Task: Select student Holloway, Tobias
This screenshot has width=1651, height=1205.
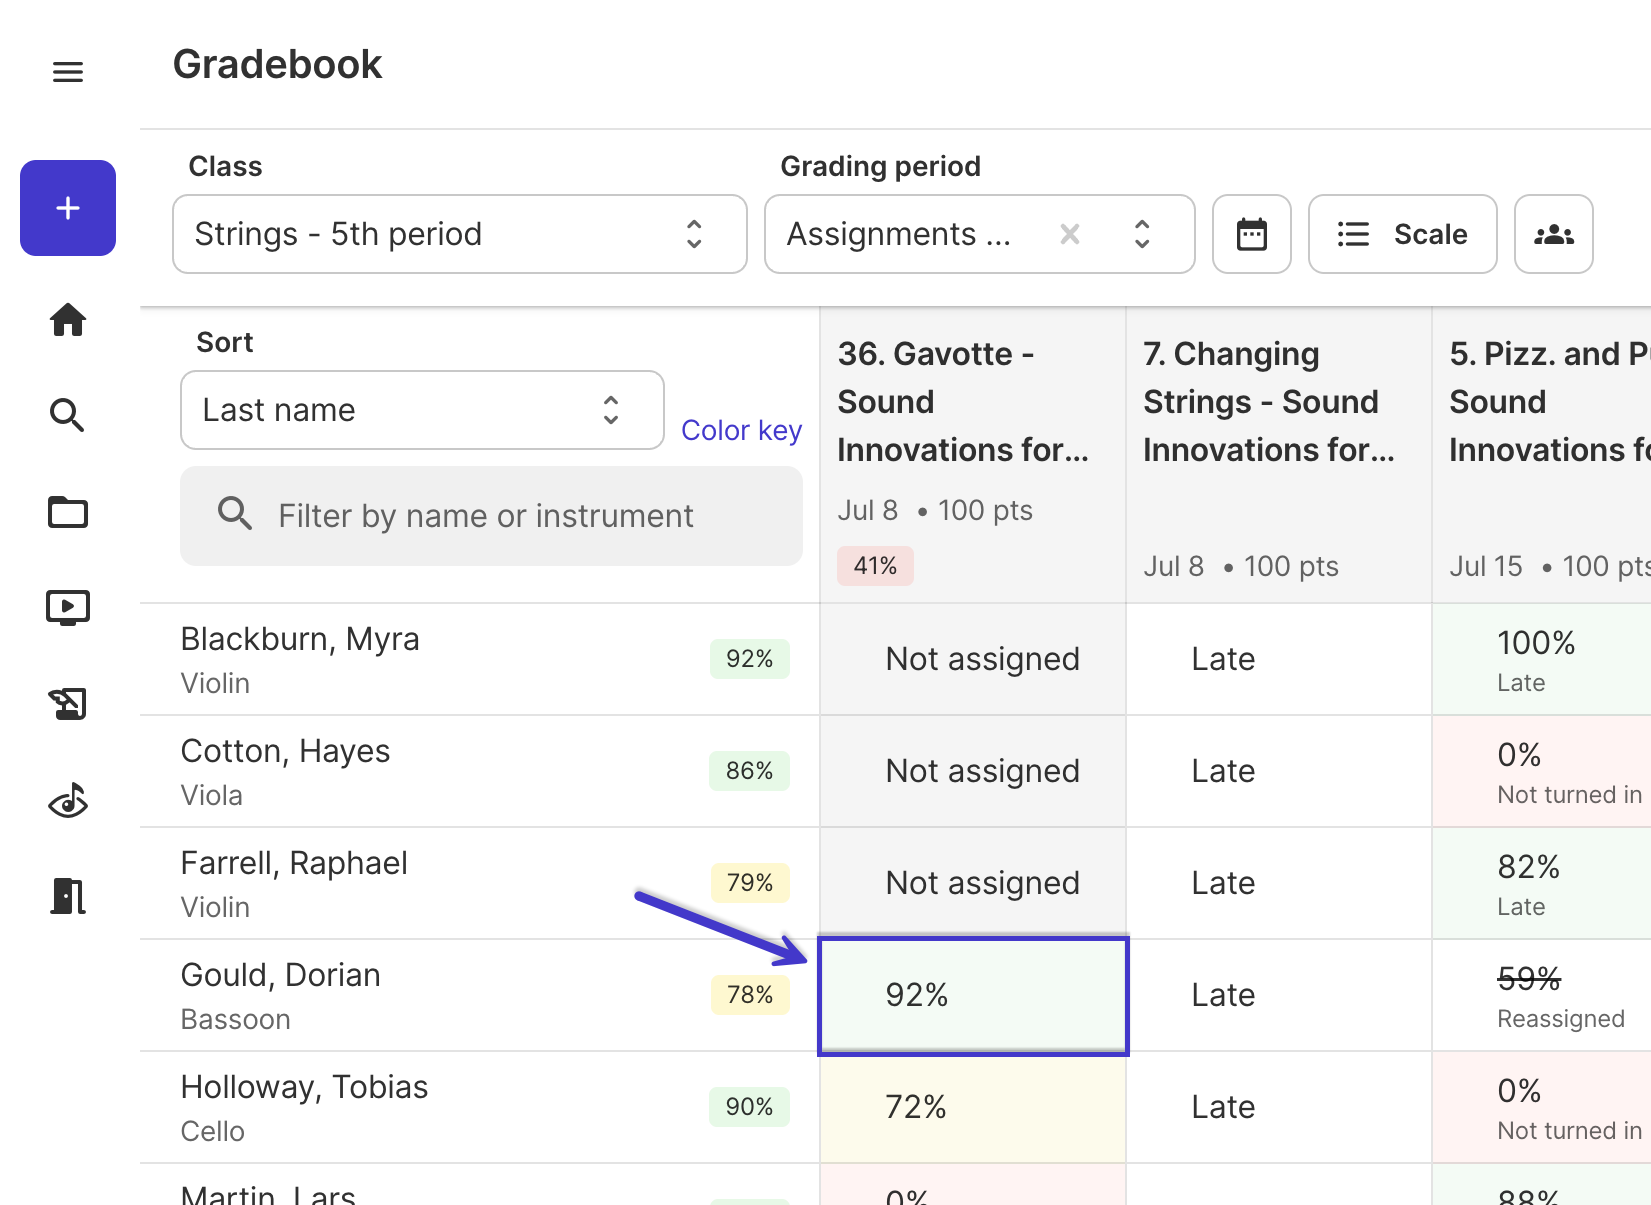Action: 305,1087
